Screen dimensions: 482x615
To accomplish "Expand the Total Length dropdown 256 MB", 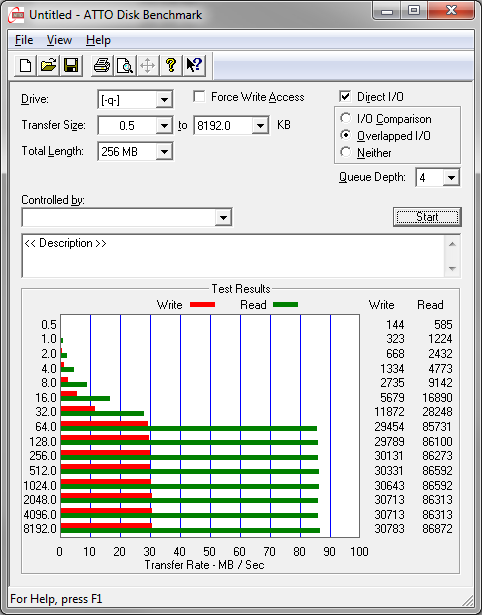I will point(164,151).
